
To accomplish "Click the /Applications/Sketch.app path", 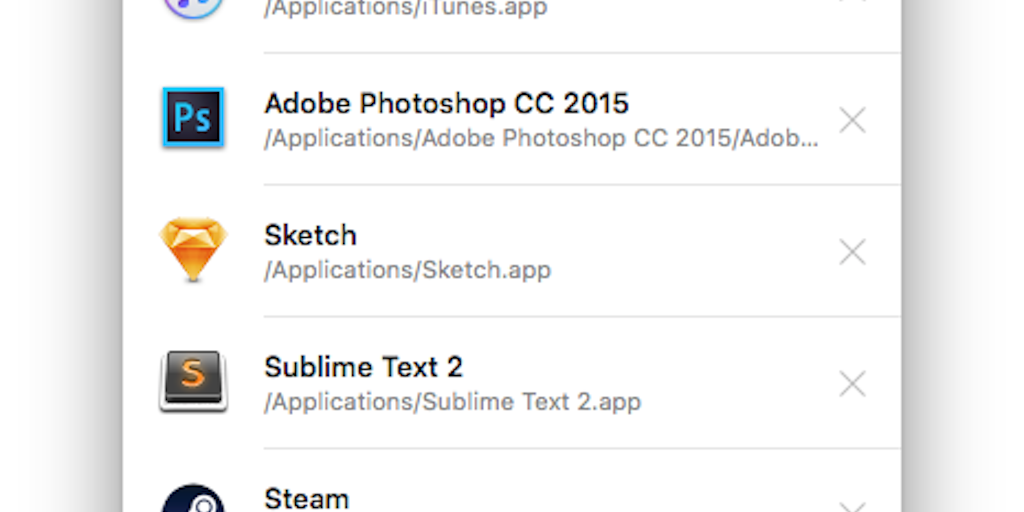I will pyautogui.click(x=408, y=270).
